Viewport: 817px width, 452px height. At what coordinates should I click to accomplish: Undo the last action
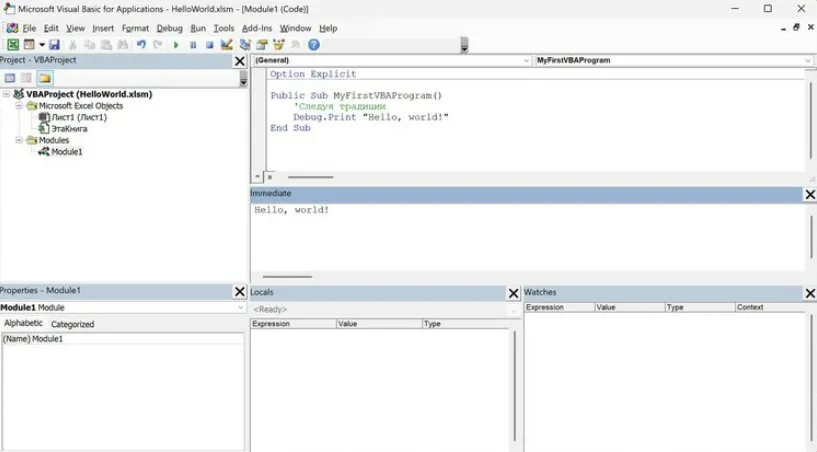tap(141, 45)
